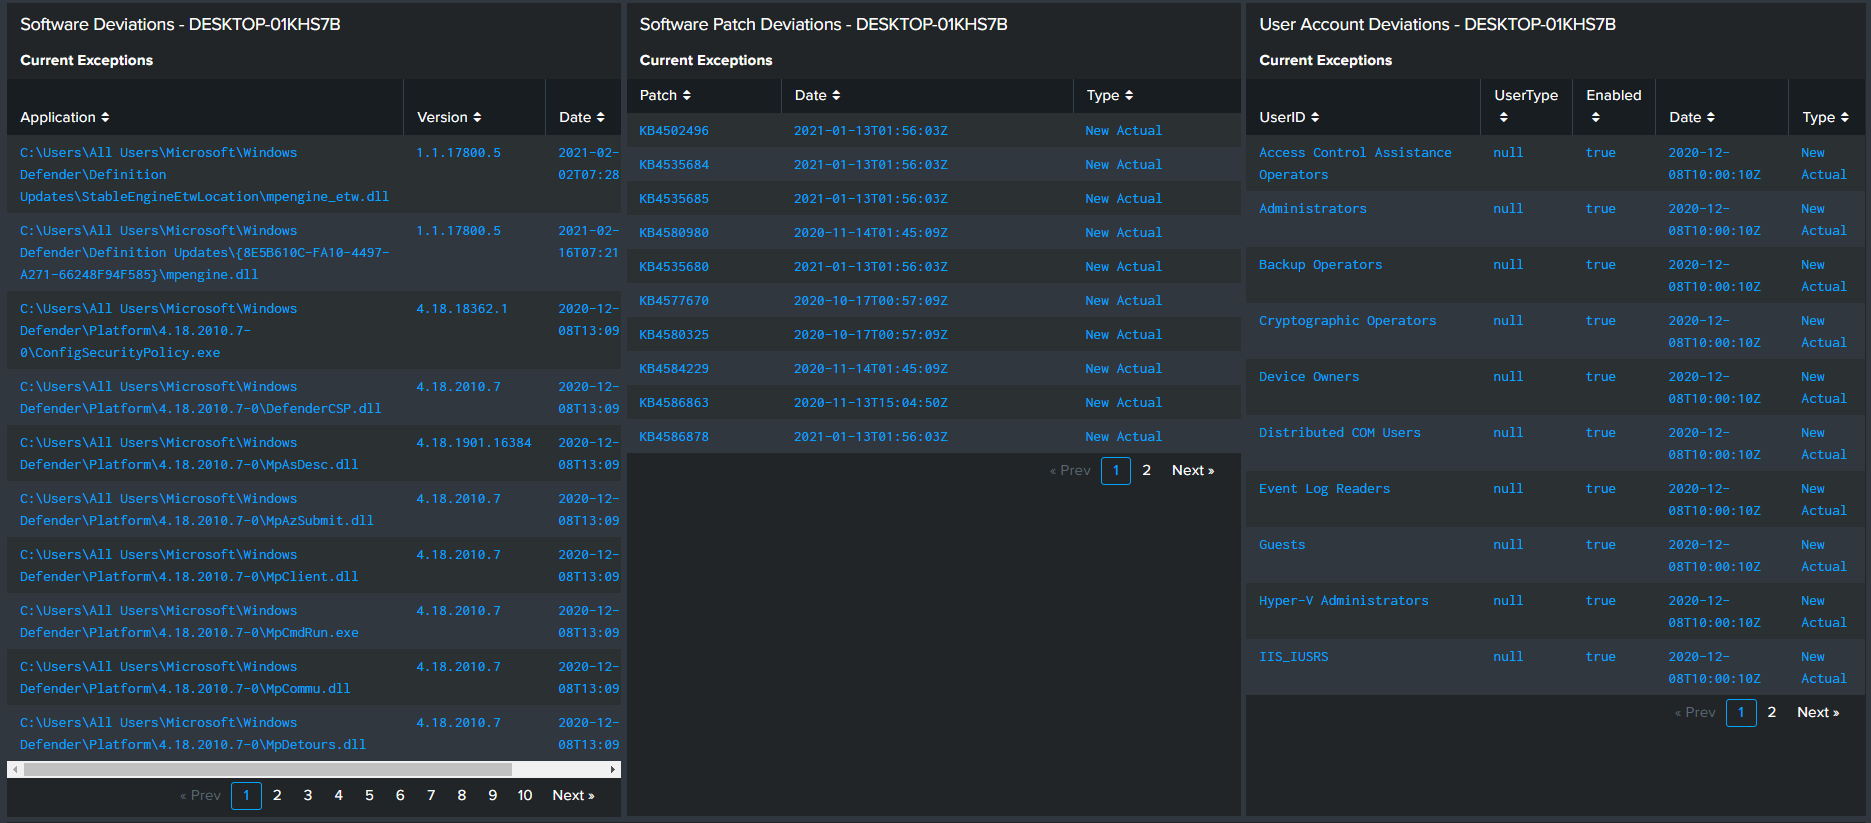The height and width of the screenshot is (823, 1871).
Task: Open patch KB4586863 row
Action: pos(934,402)
